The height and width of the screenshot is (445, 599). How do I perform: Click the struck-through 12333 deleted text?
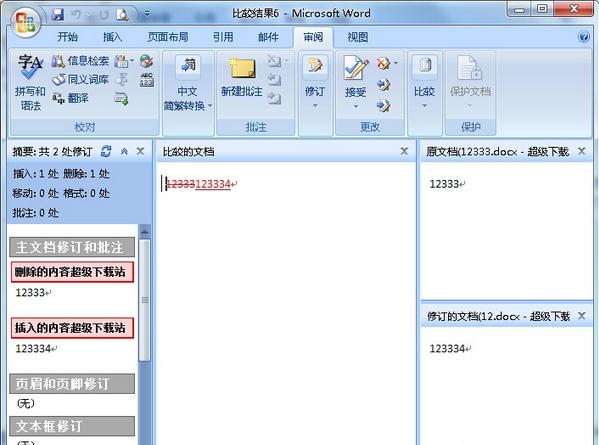[x=181, y=184]
